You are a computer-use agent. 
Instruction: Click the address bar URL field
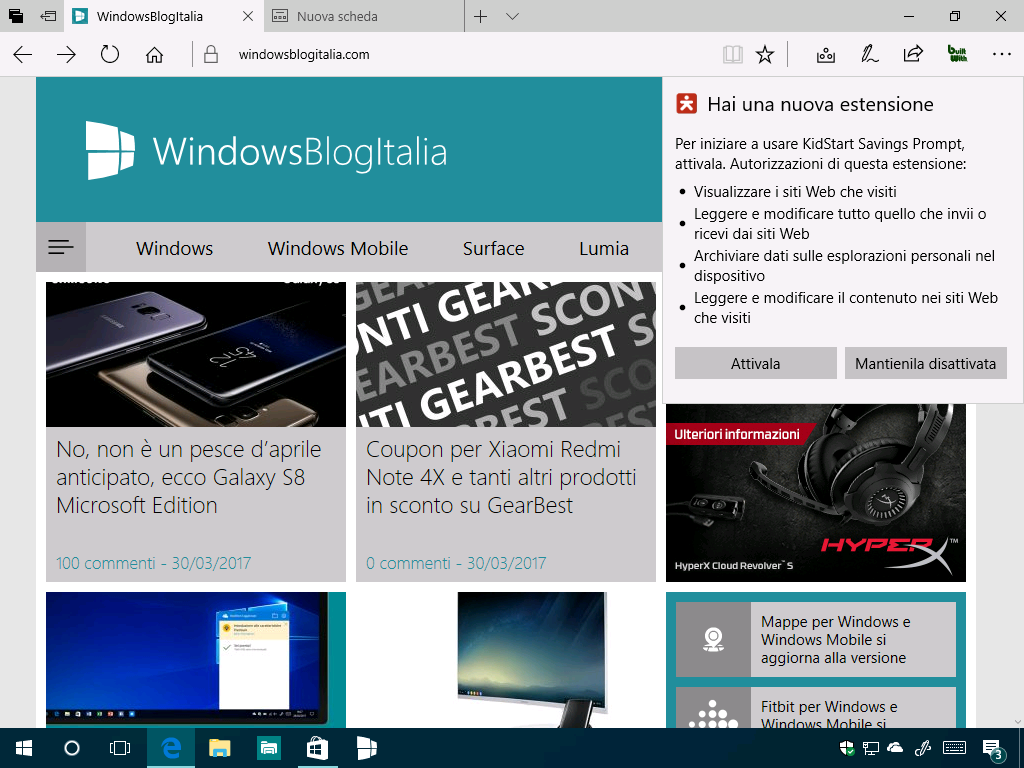(x=457, y=54)
